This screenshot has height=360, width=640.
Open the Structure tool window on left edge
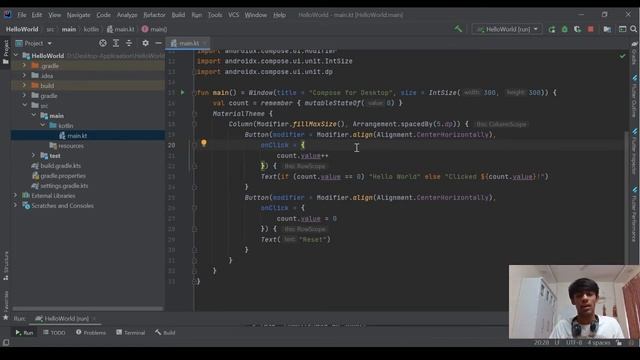(6, 265)
